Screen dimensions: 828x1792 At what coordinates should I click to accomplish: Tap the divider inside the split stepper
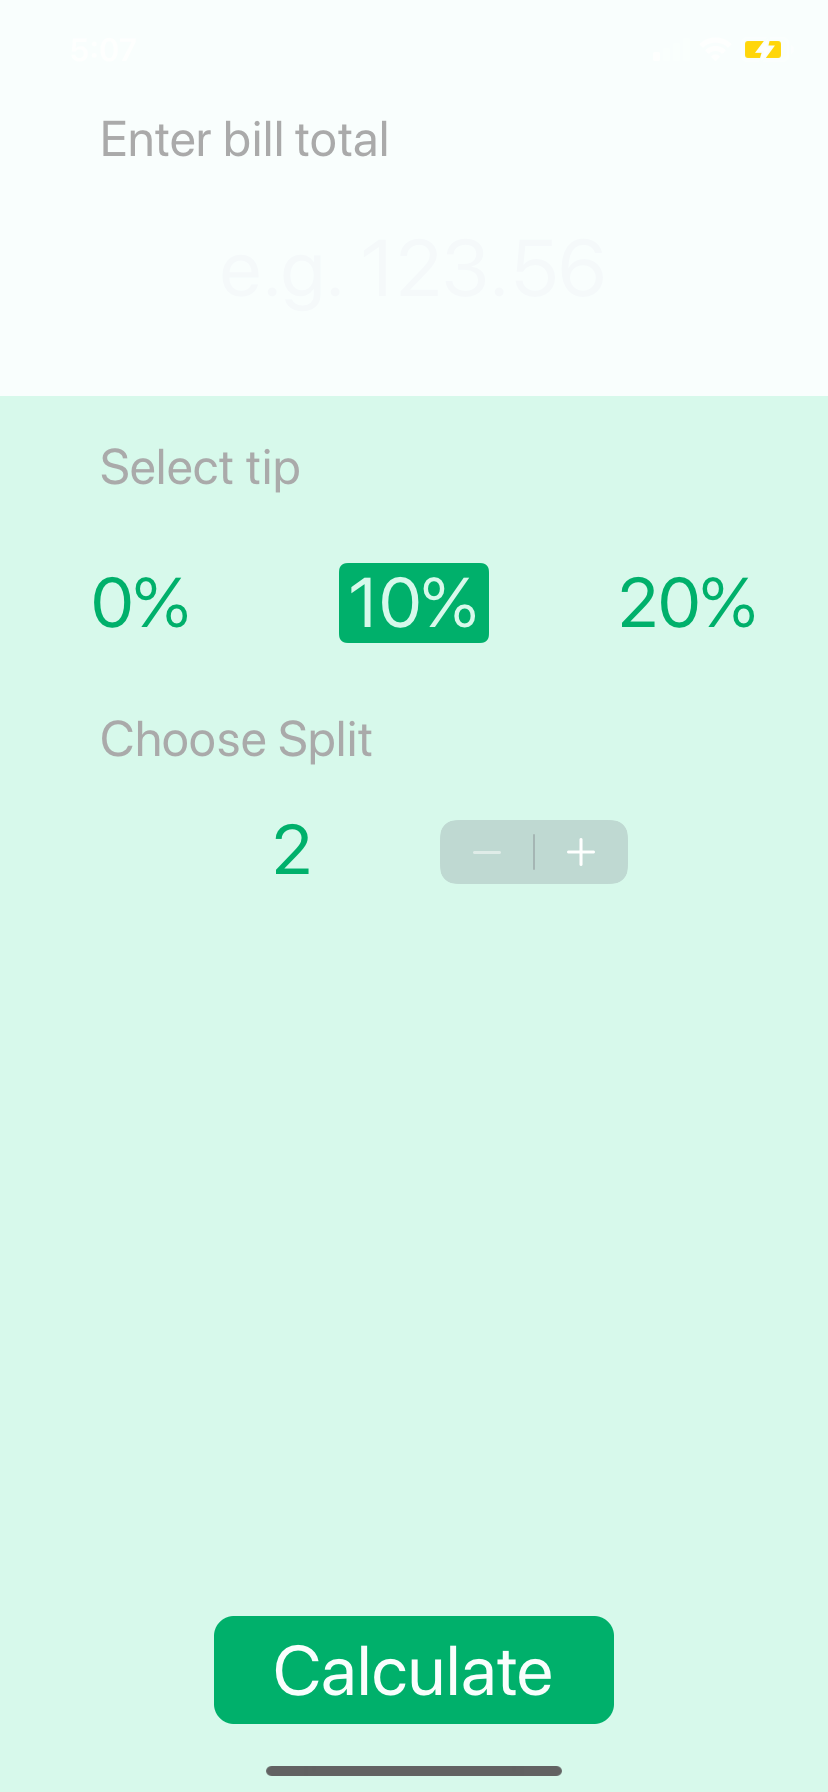click(534, 852)
